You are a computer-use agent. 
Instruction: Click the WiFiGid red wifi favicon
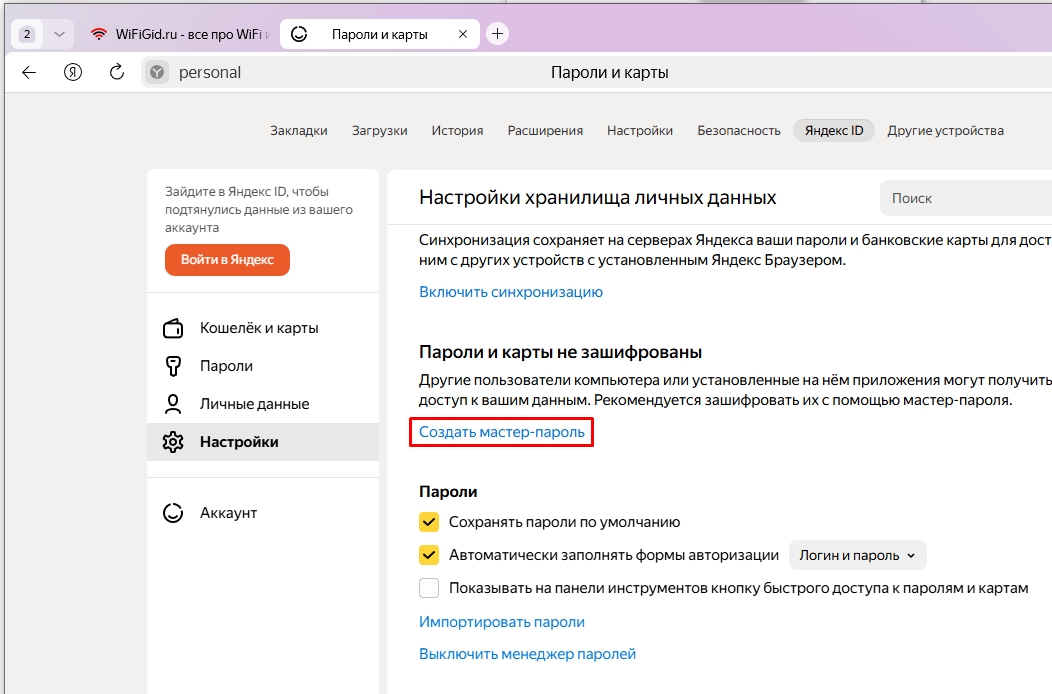(99, 34)
